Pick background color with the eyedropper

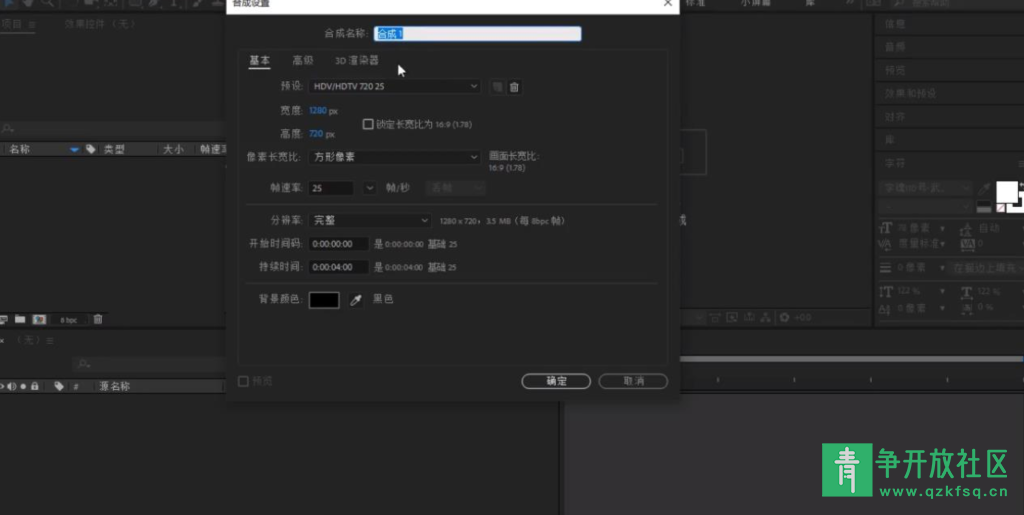tap(355, 300)
